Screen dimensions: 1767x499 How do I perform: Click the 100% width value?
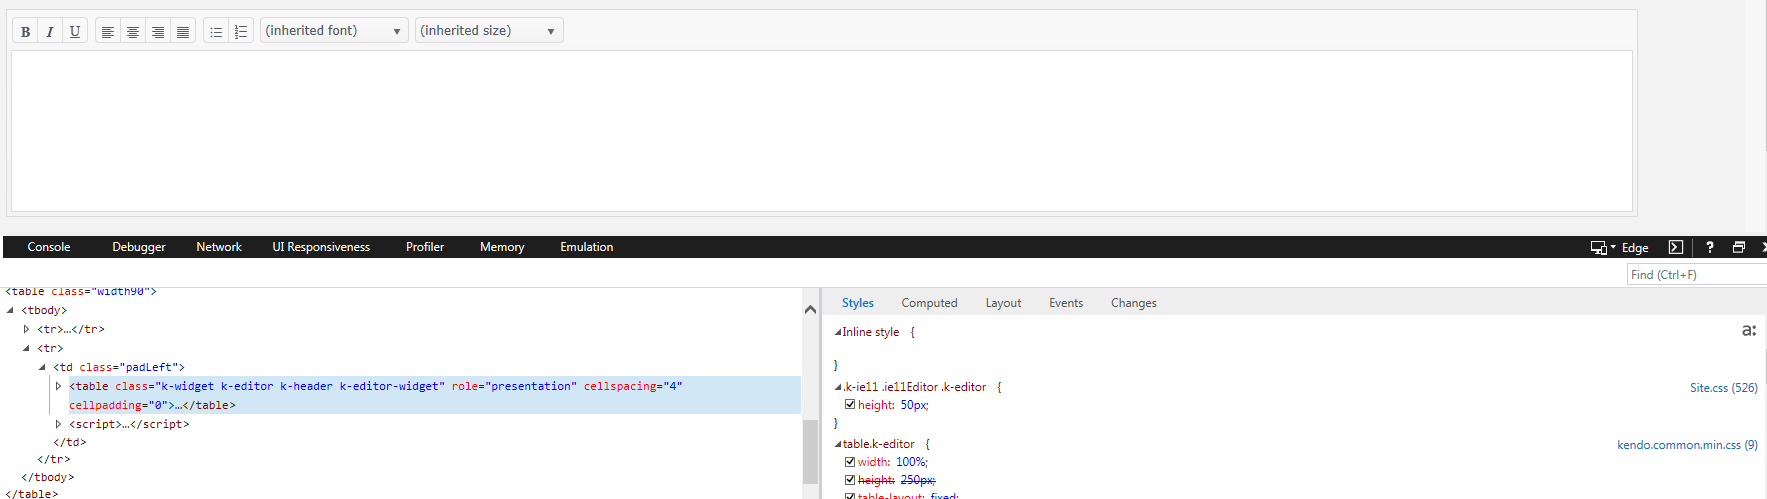[x=912, y=462]
